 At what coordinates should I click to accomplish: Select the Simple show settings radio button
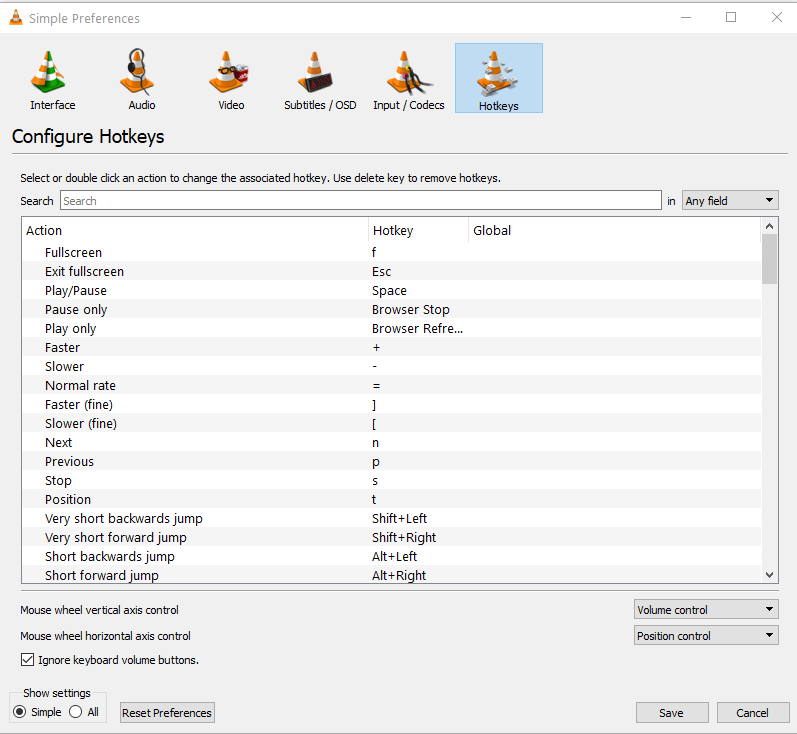19,712
